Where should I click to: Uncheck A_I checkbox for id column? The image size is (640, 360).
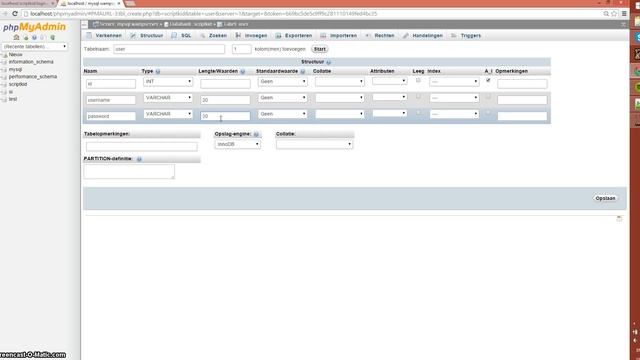click(x=488, y=80)
